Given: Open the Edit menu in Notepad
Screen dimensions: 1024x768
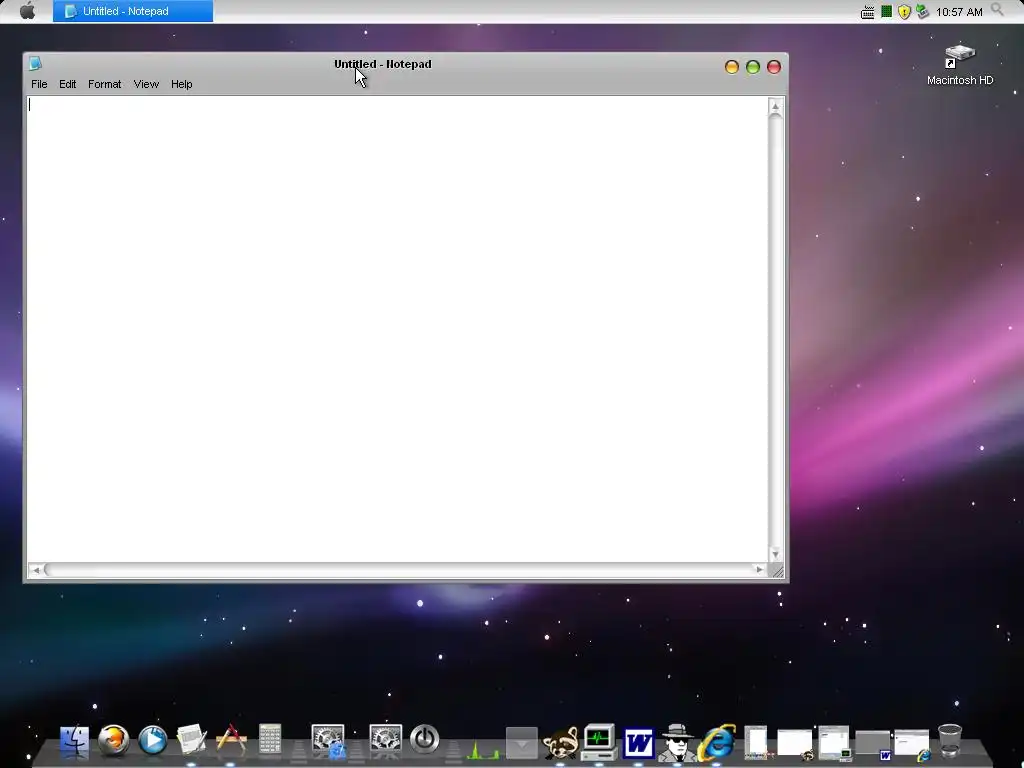Looking at the screenshot, I should click(x=67, y=84).
